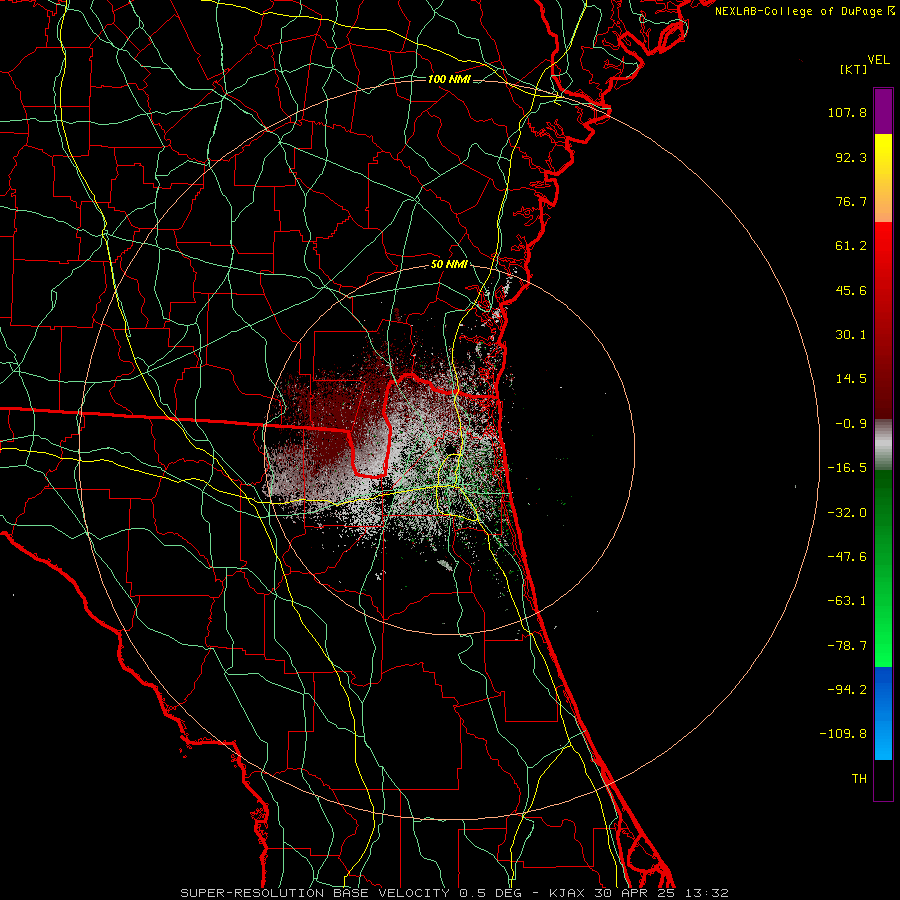Click the -47.6 velocity scale value
The width and height of the screenshot is (900, 900).
[x=847, y=557]
